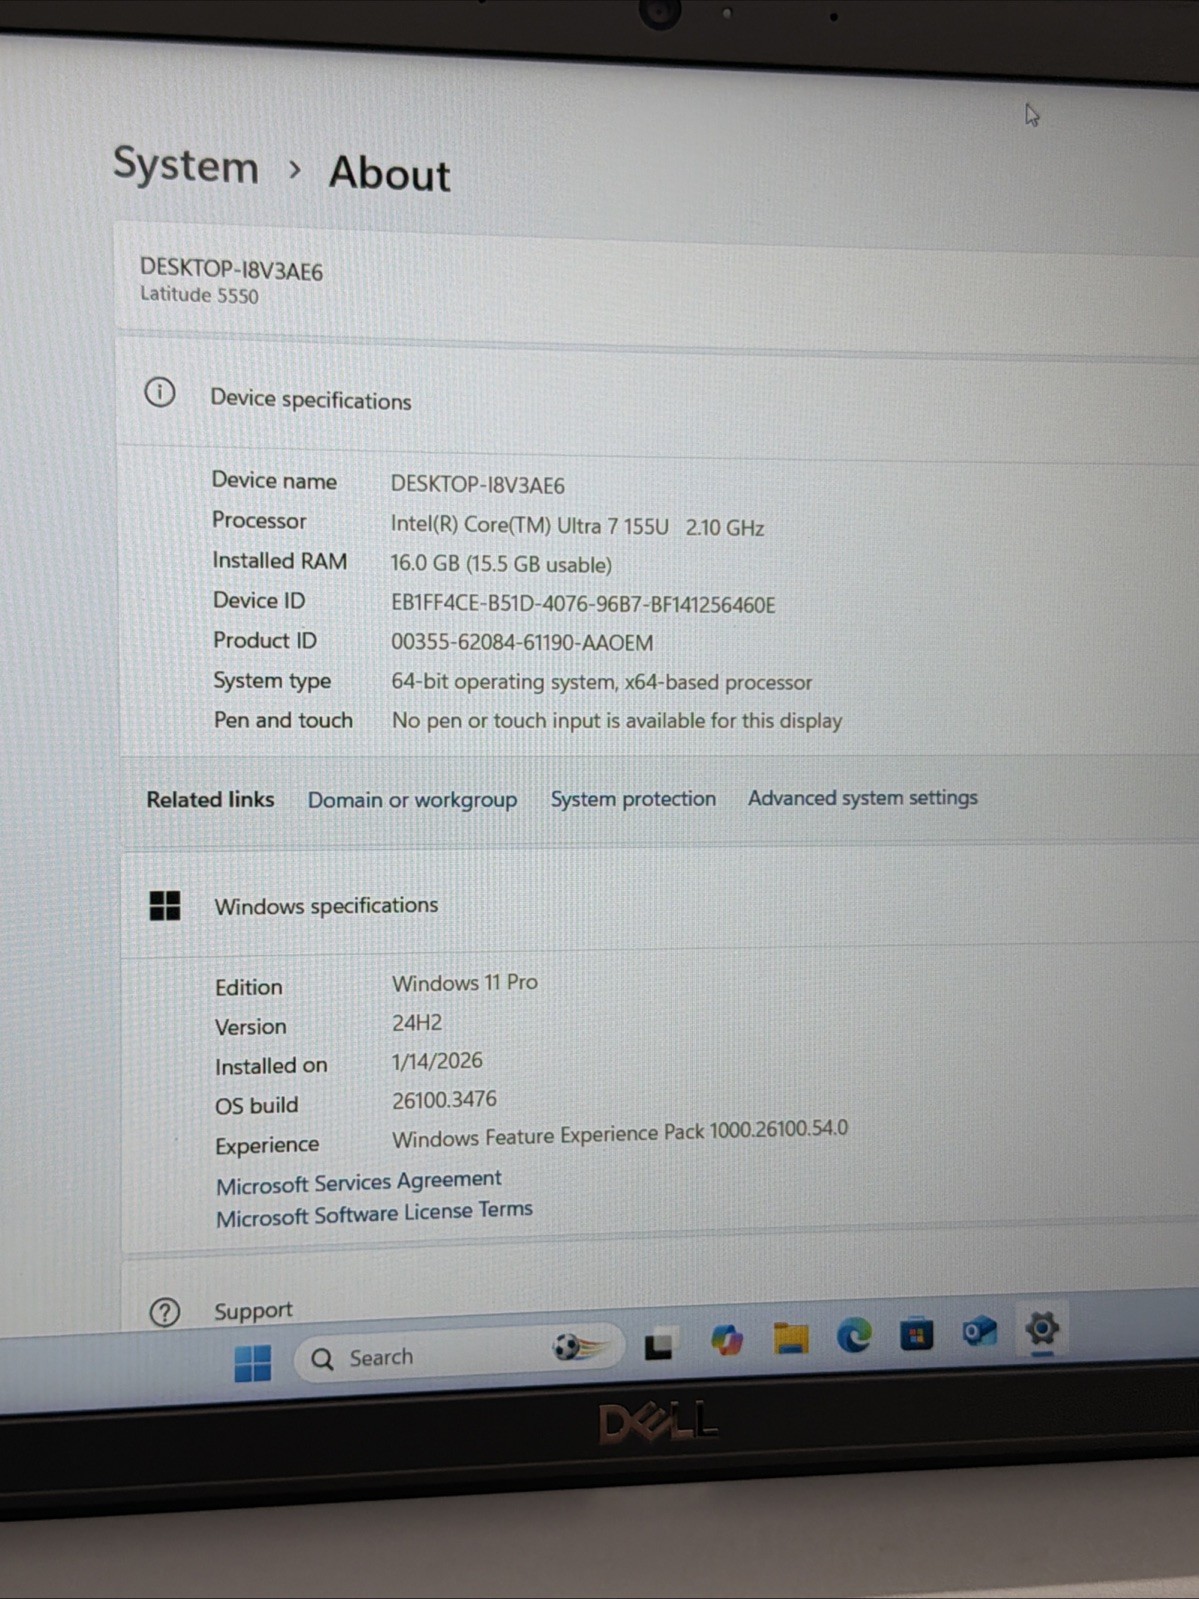This screenshot has width=1199, height=1599.
Task: Select the 'No pen or touch input' text
Action: [617, 720]
